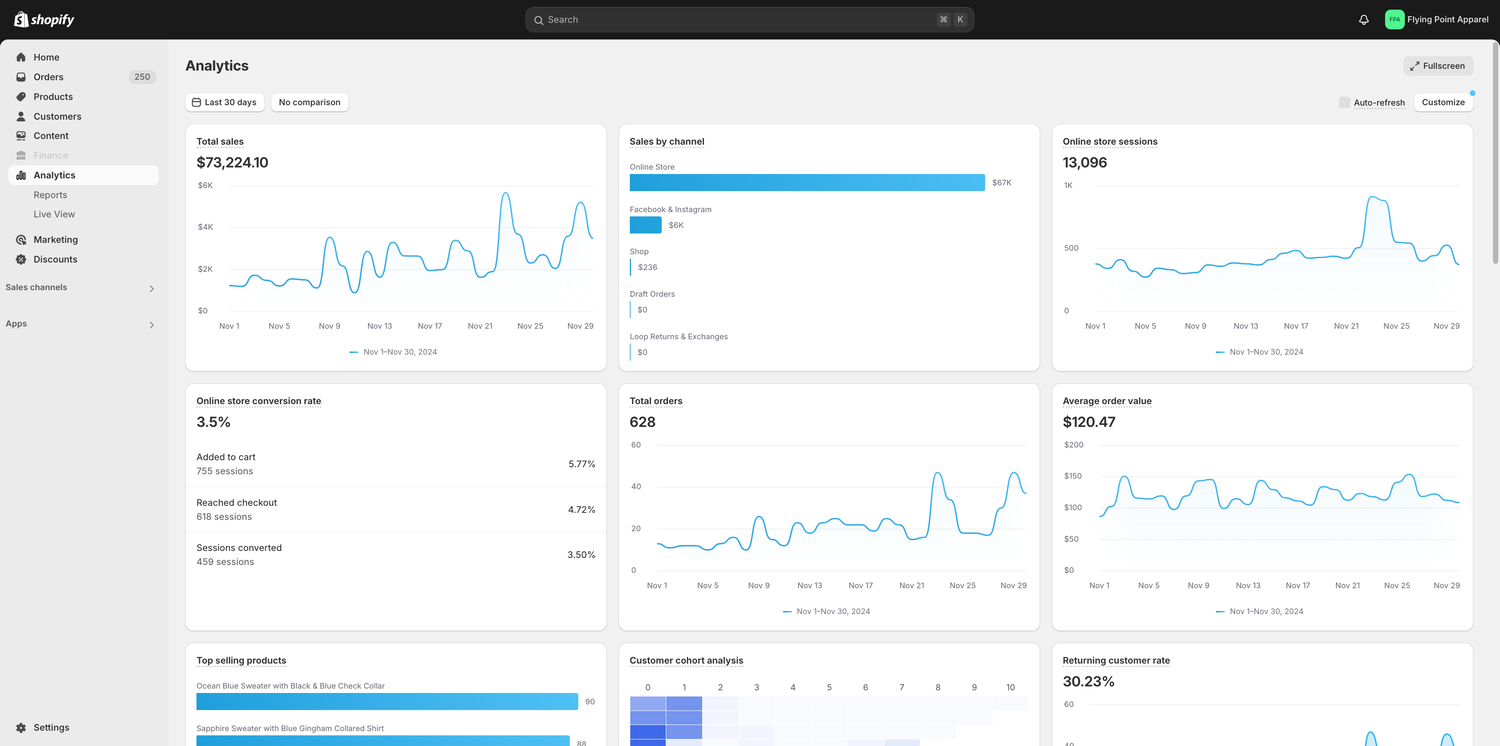The image size is (1500, 746).
Task: Enable the Auto-refresh checkbox
Action: coord(1344,102)
